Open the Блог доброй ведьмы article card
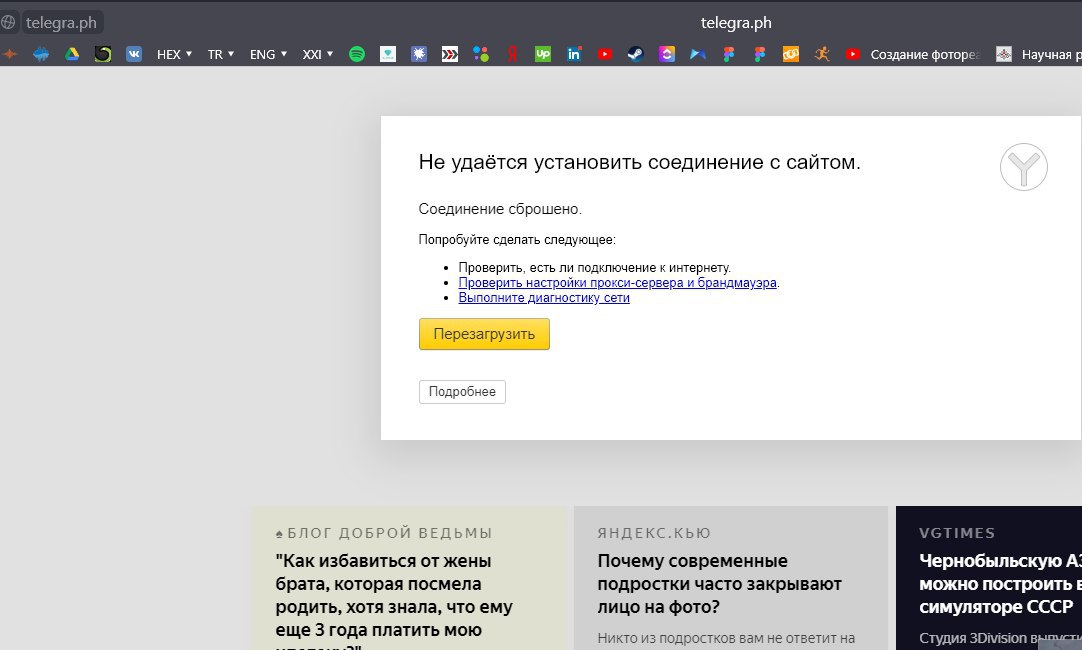This screenshot has height=650, width=1082. (x=409, y=578)
